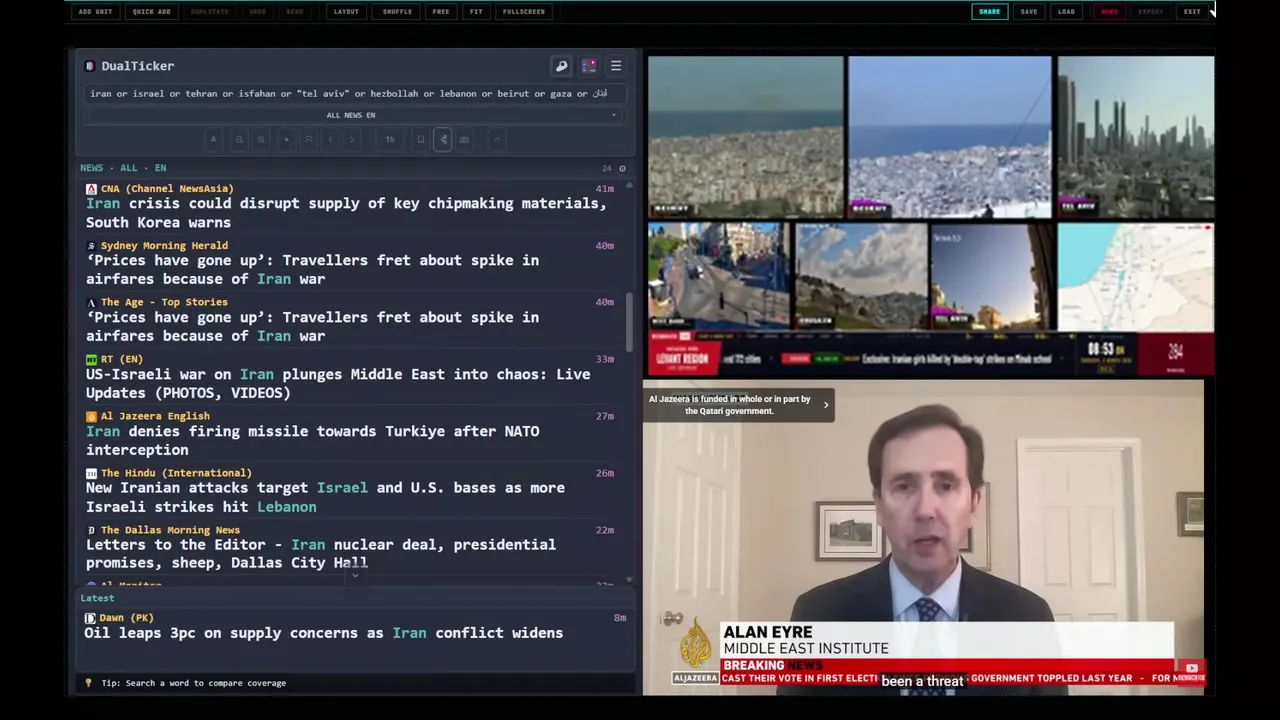
Task: Select the first Beirut coastal webcam thumbnail
Action: click(745, 137)
